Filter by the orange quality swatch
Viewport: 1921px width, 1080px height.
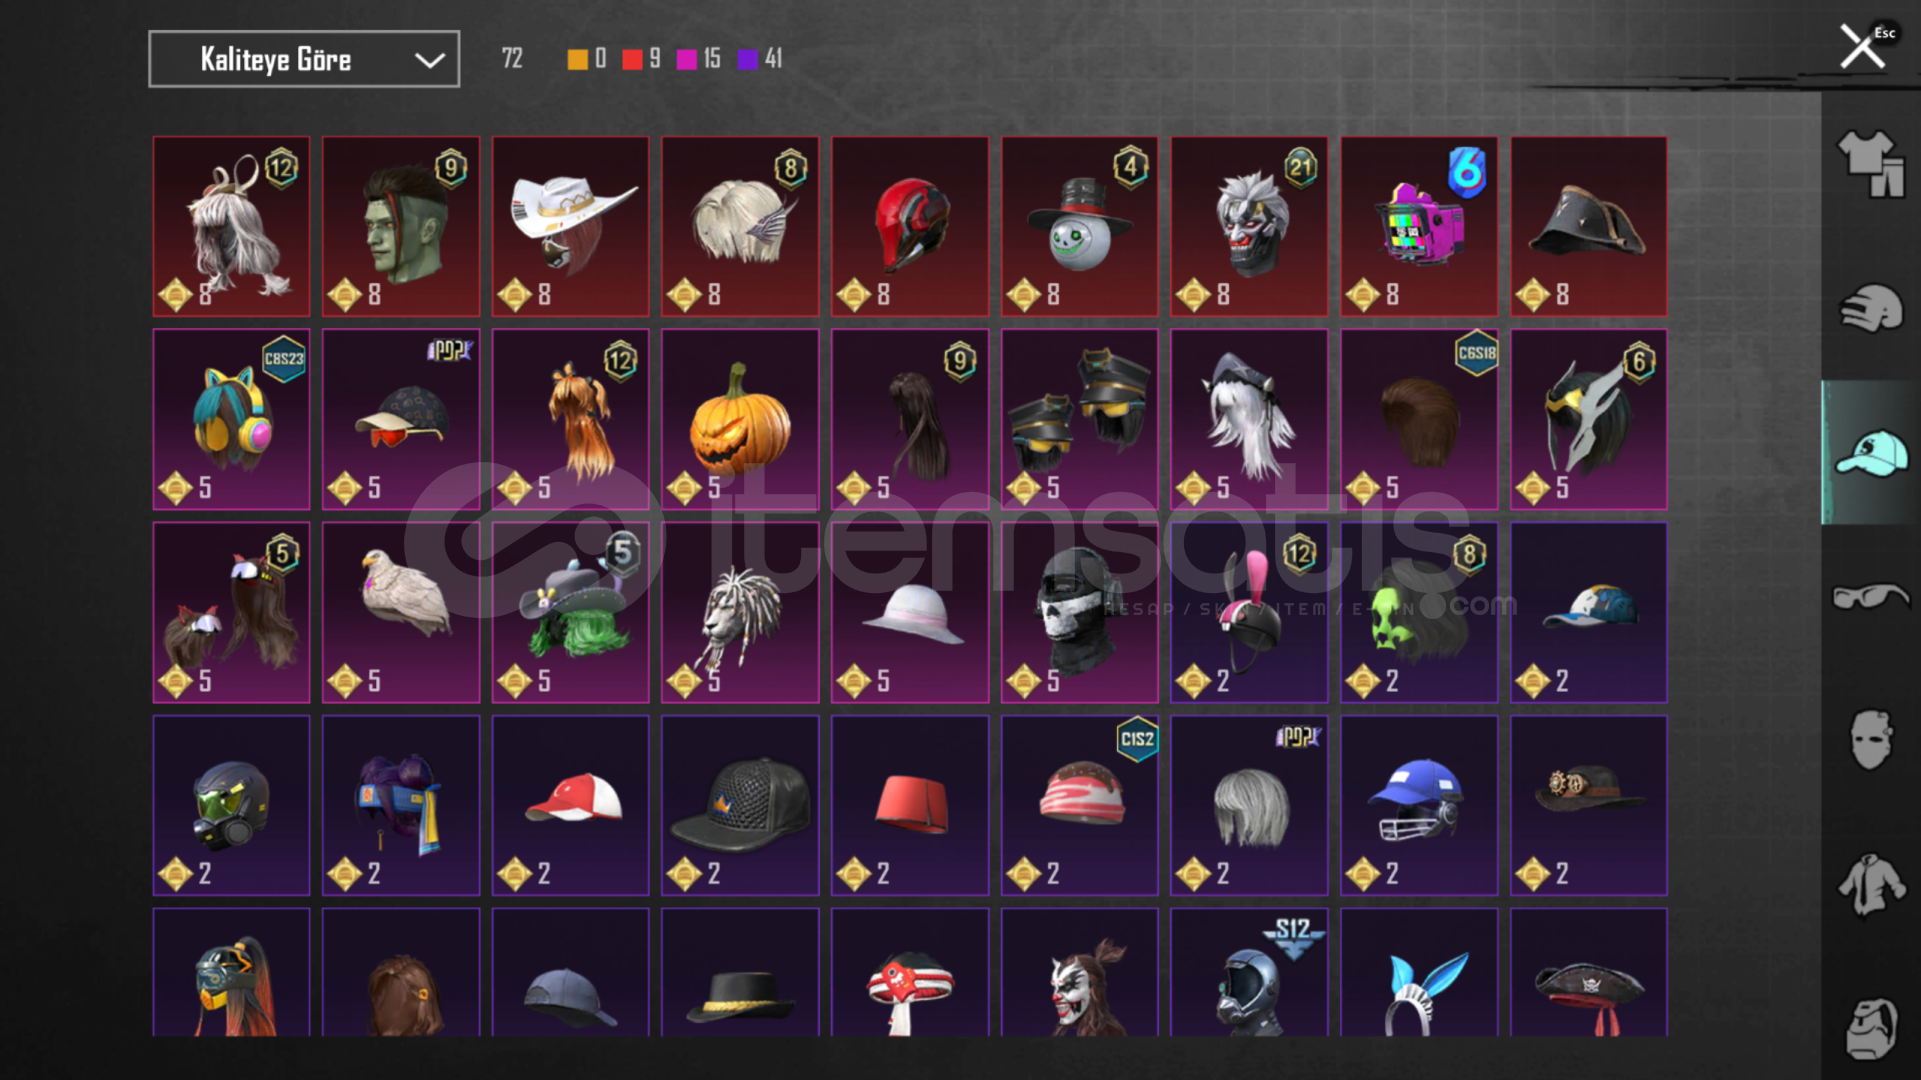pos(577,59)
